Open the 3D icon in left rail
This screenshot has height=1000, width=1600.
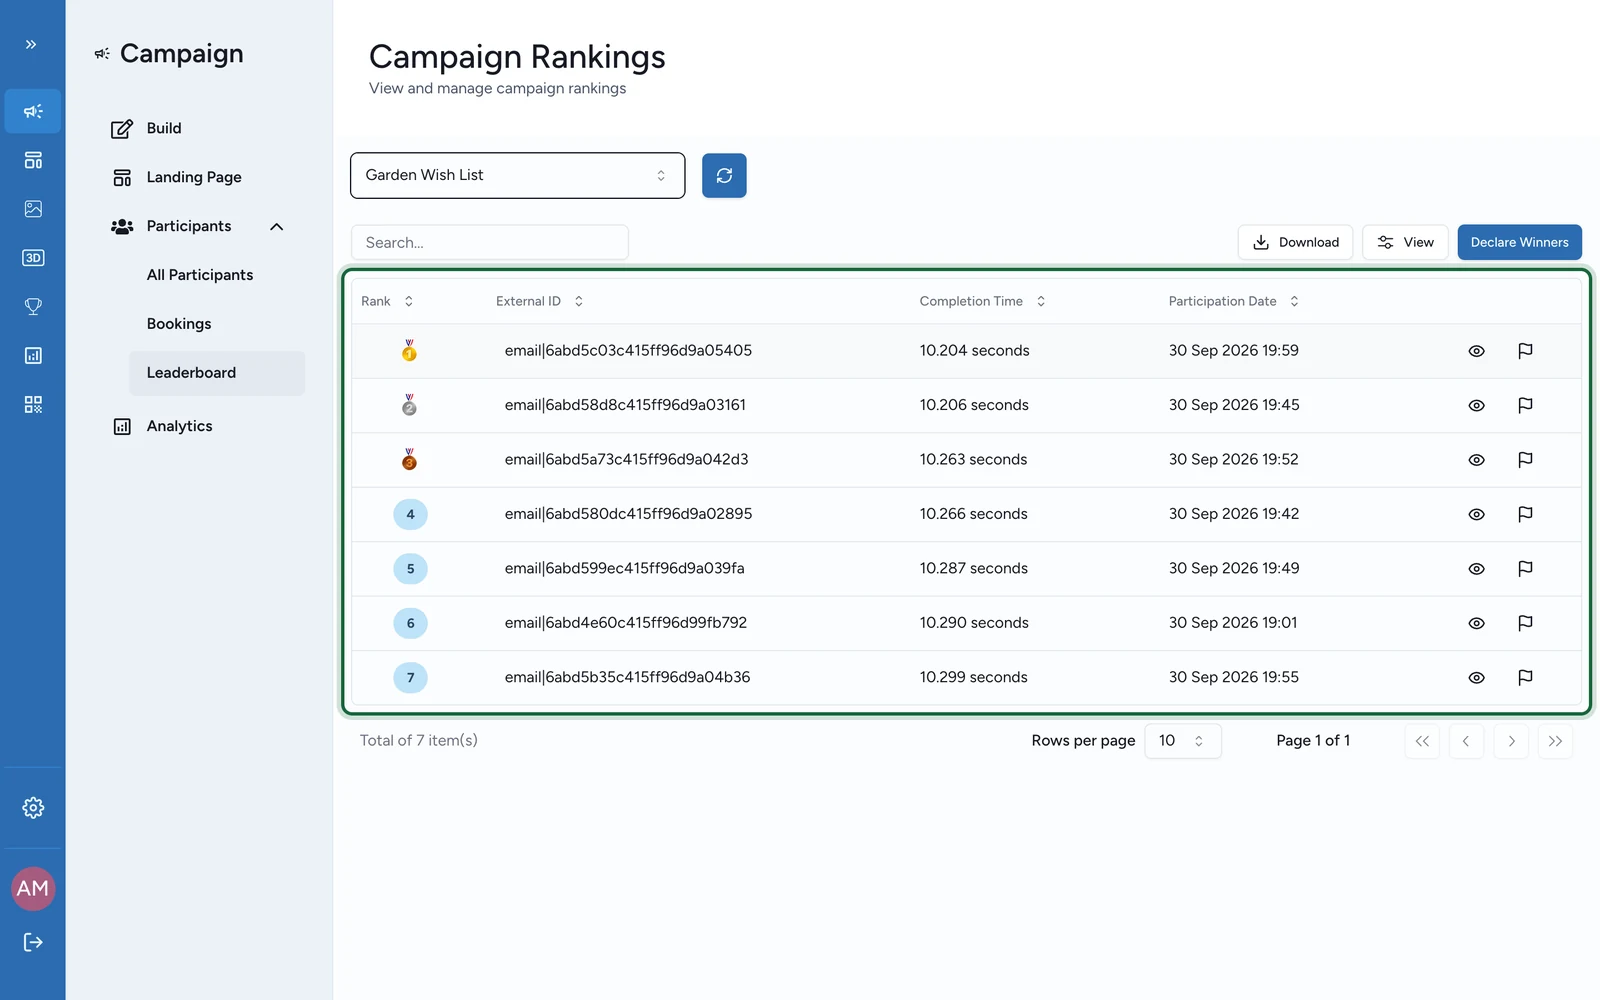(x=33, y=258)
